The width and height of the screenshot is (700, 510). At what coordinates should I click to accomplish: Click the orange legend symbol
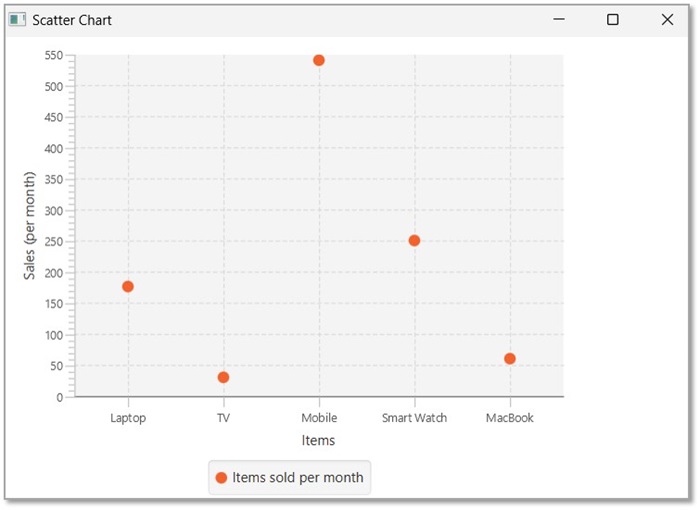pos(221,478)
